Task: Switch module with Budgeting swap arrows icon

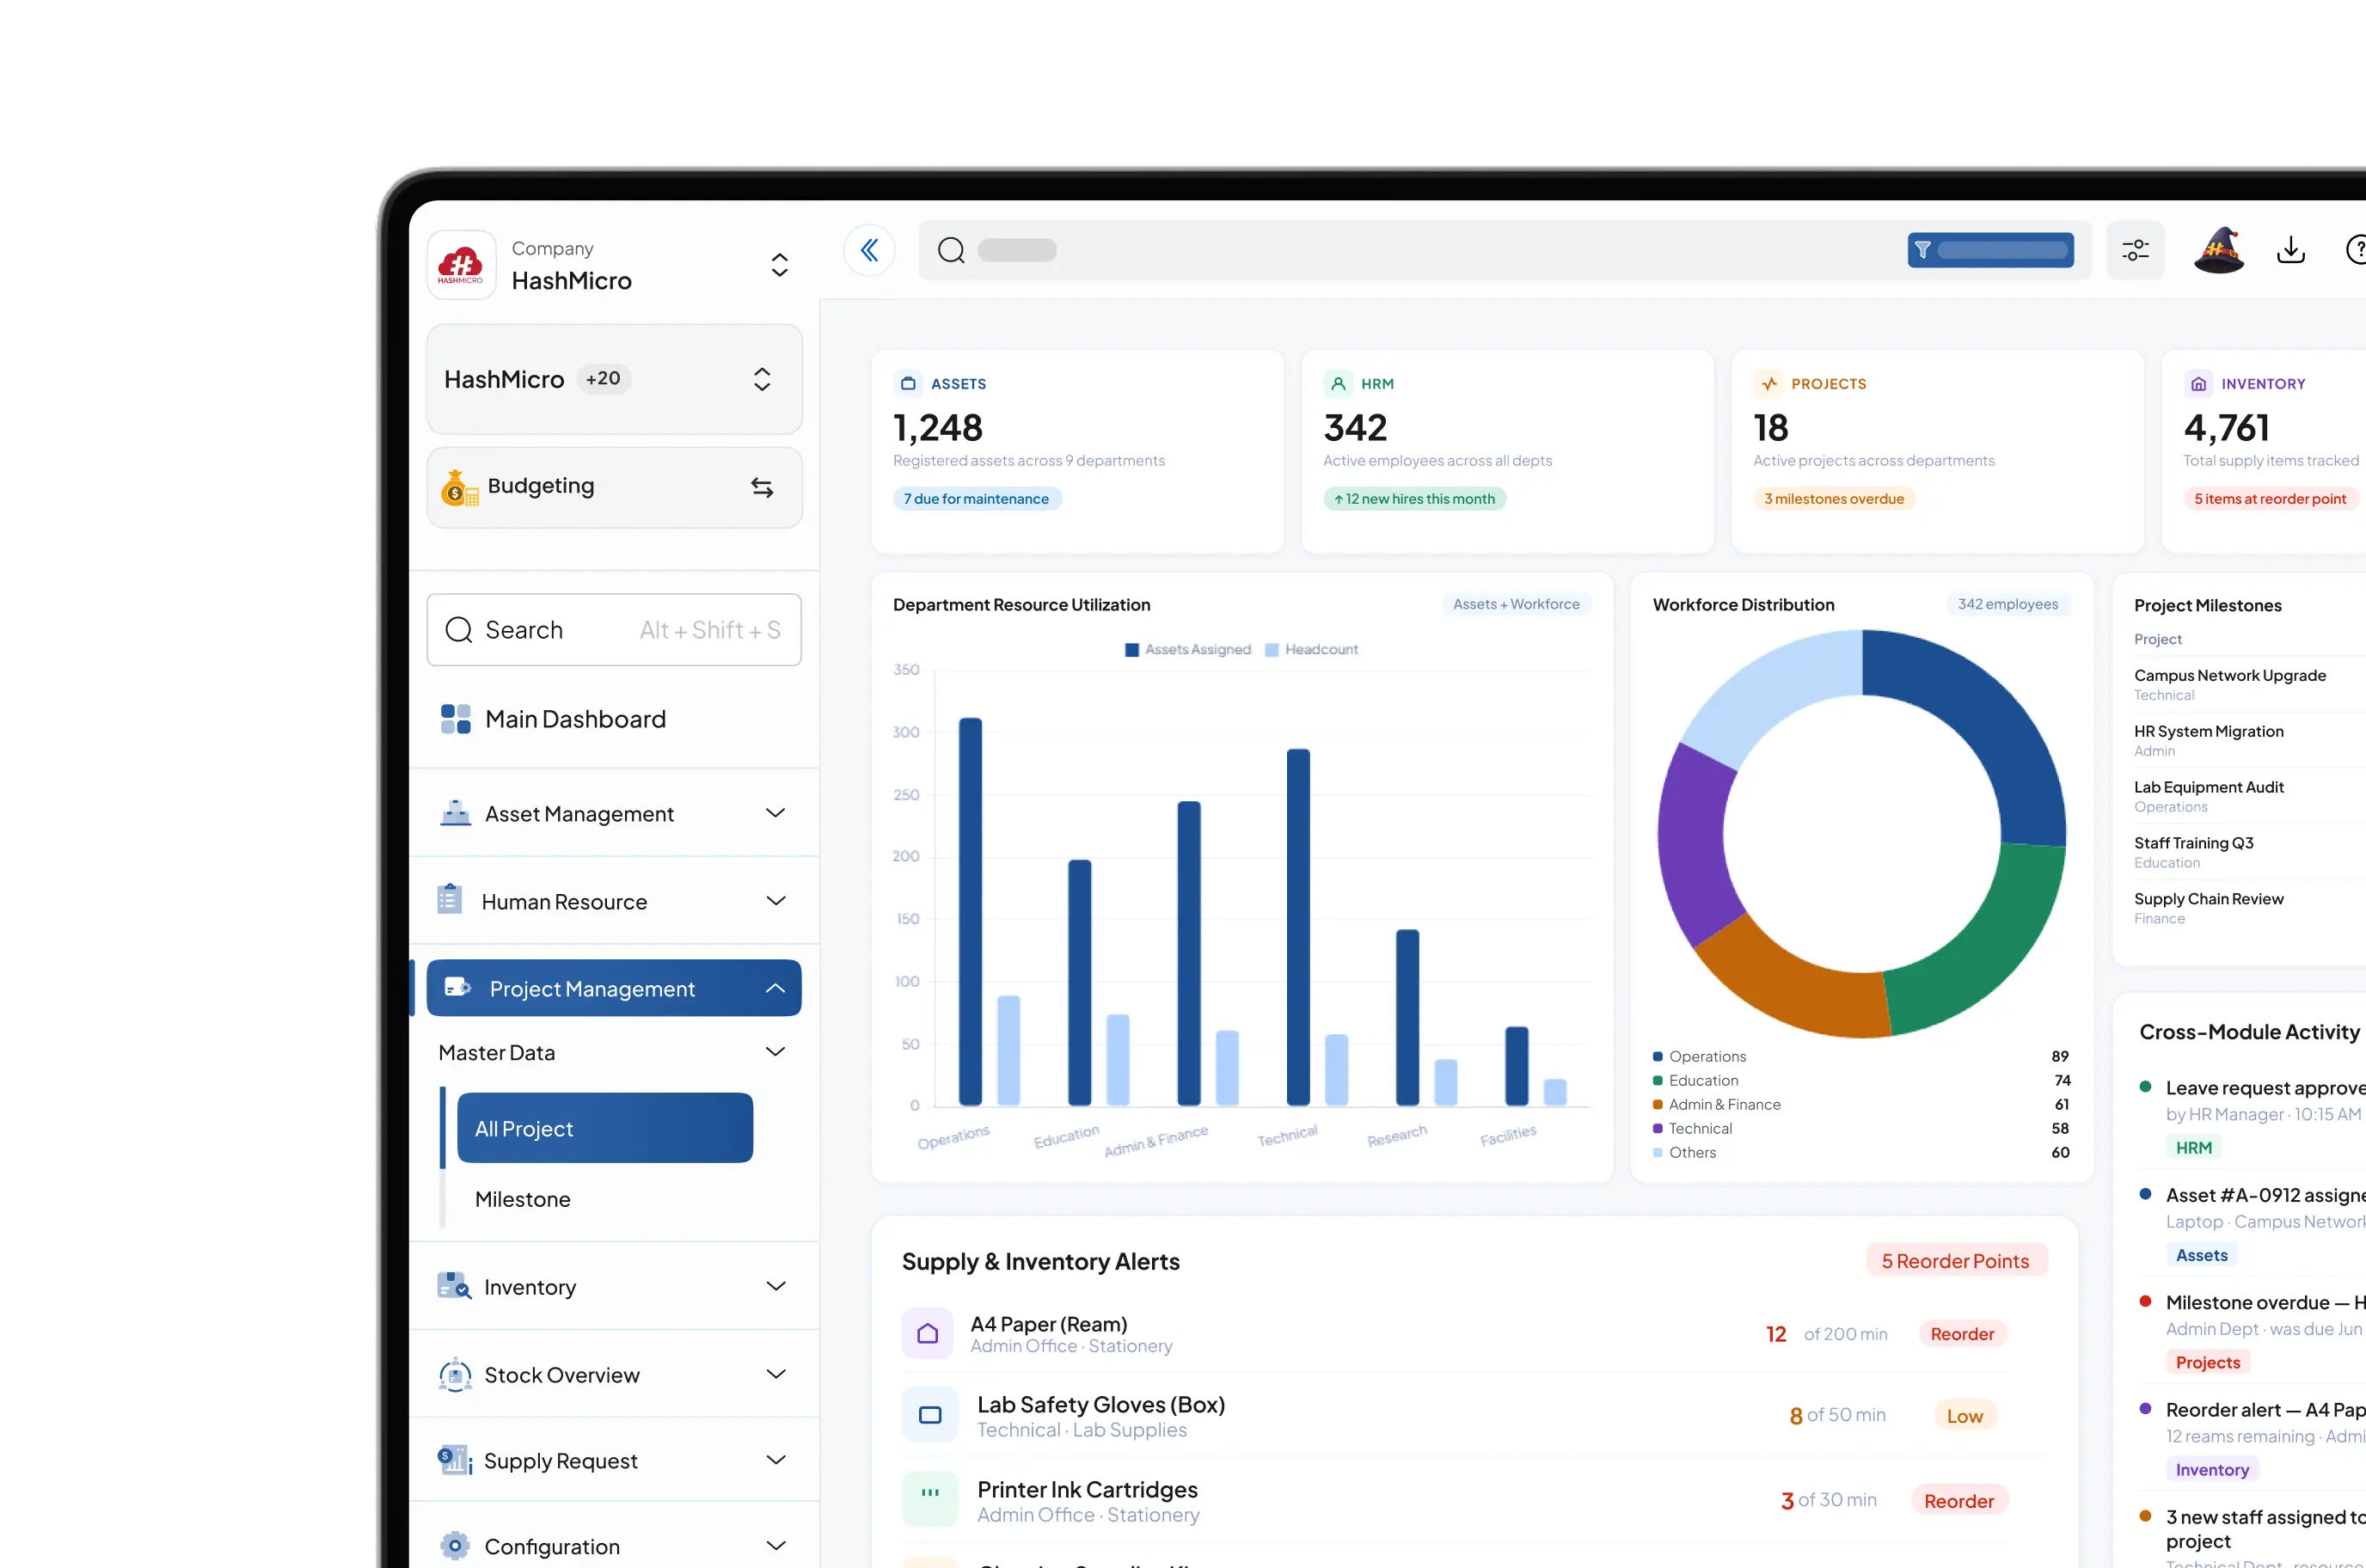Action: pos(762,487)
